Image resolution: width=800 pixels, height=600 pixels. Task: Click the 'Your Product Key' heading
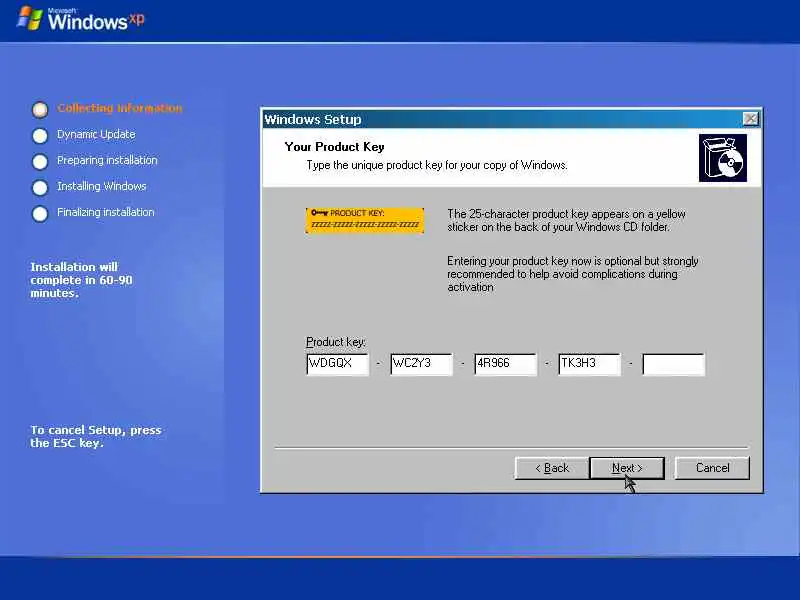click(x=334, y=147)
